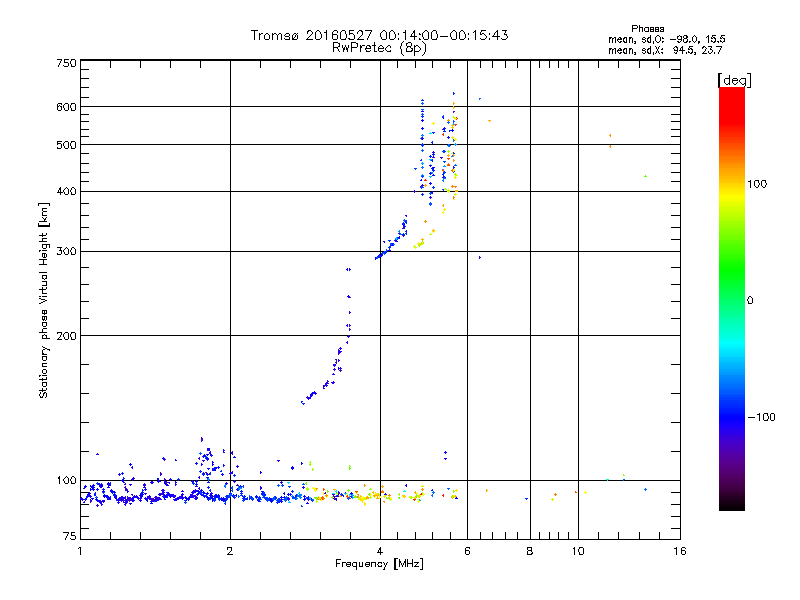Click the 'Phases' heading at top right
The width and height of the screenshot is (800, 600).
[x=647, y=29]
